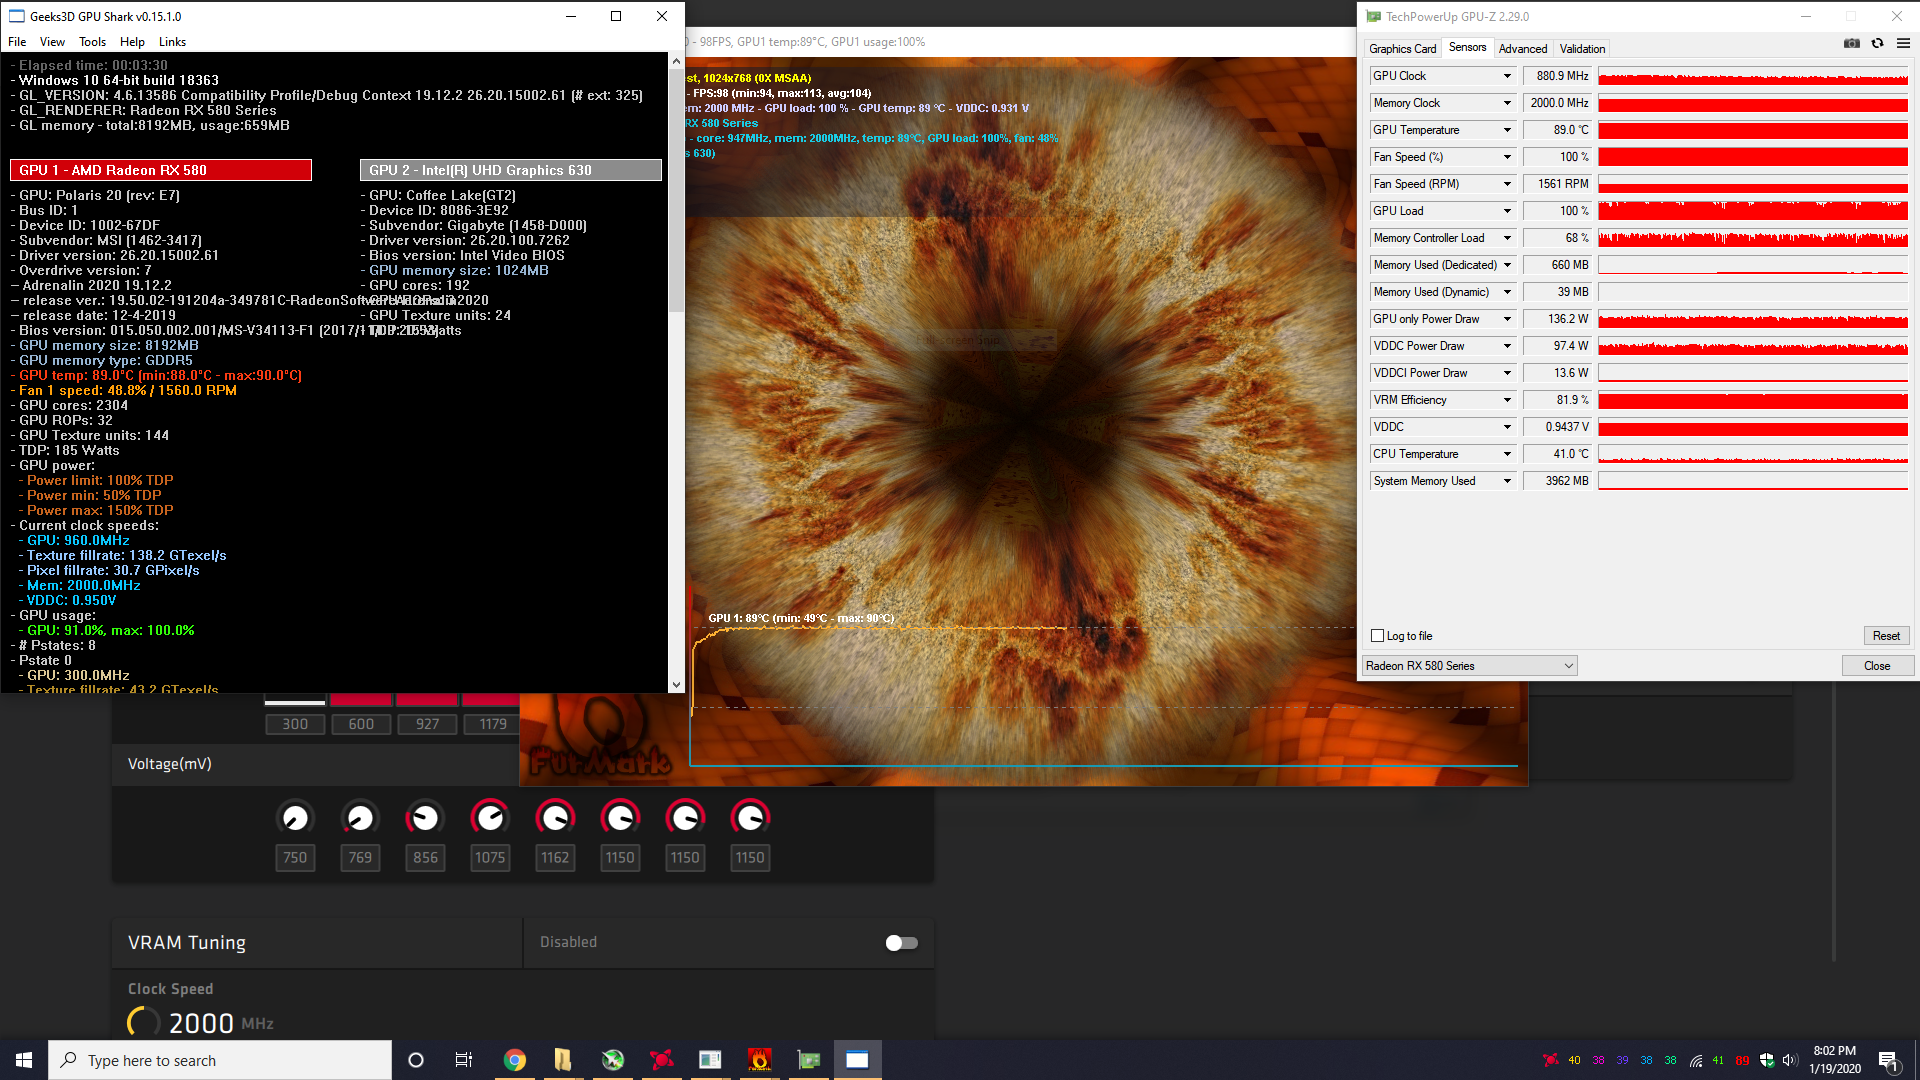Open FurMark from the taskbar
Image resolution: width=1920 pixels, height=1080 pixels.
point(760,1060)
